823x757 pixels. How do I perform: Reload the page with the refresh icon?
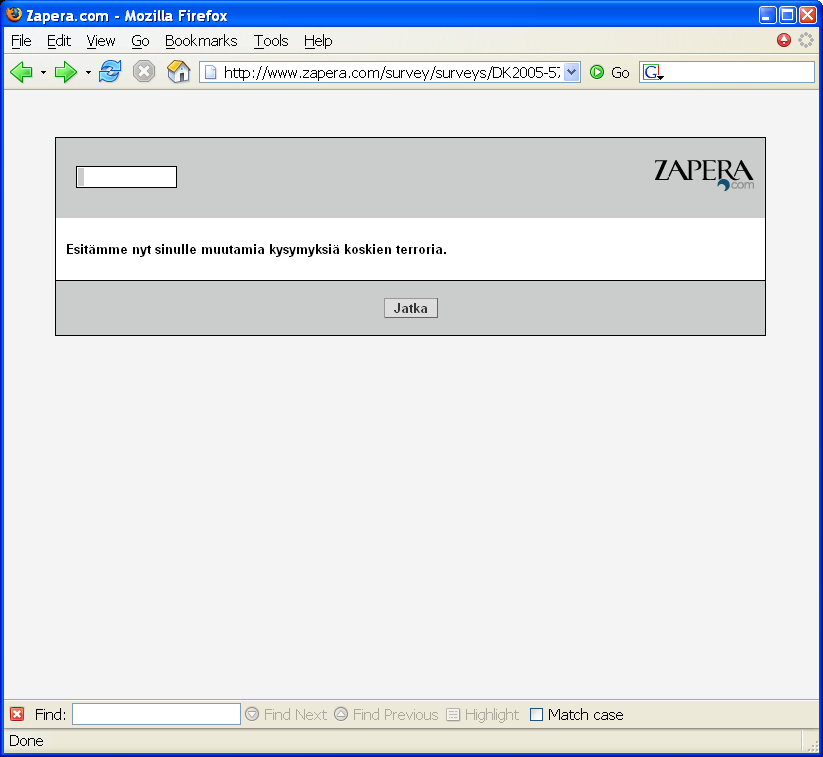tap(110, 72)
